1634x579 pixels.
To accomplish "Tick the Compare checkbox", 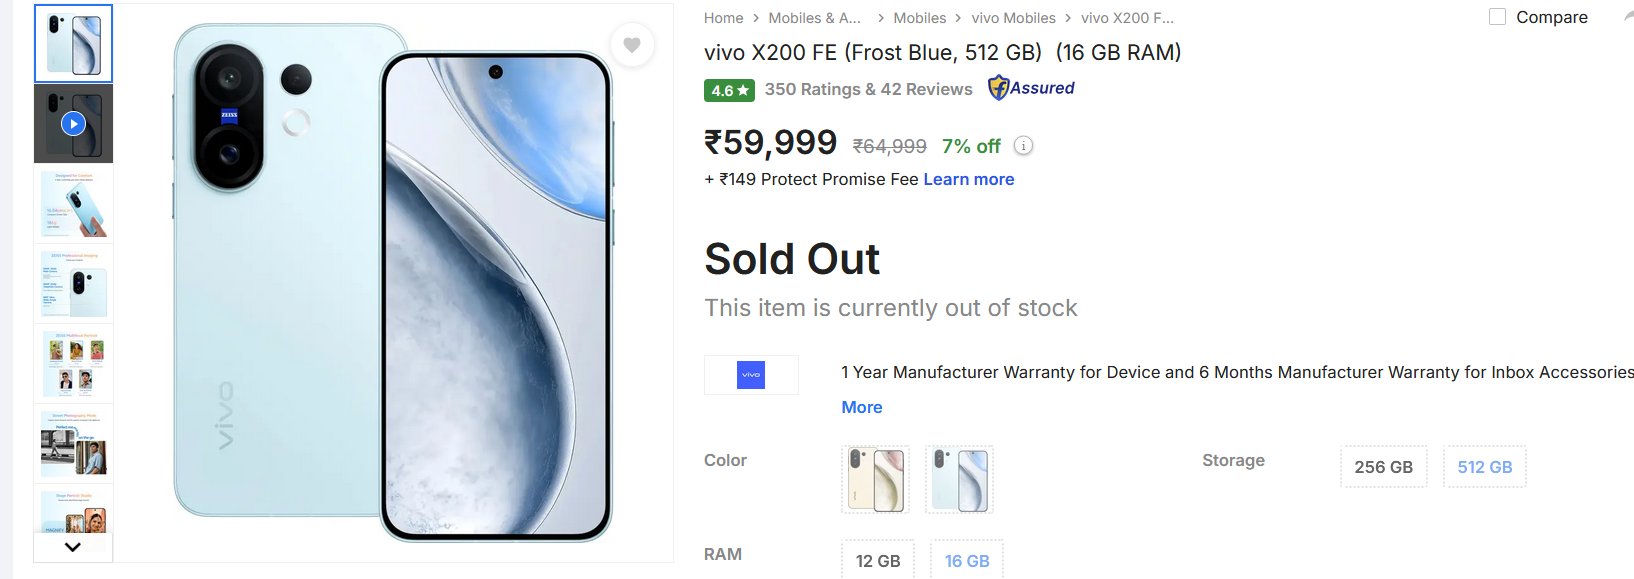I will [1497, 16].
